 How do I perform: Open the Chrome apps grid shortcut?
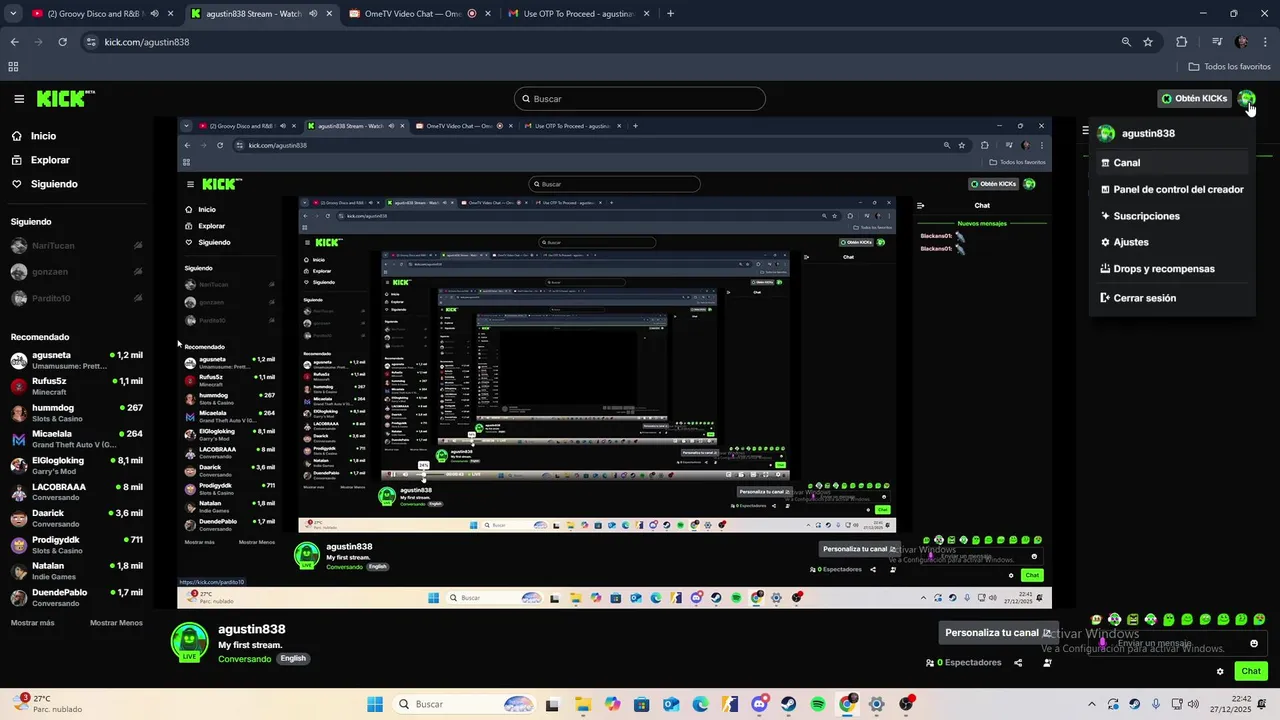point(13,67)
